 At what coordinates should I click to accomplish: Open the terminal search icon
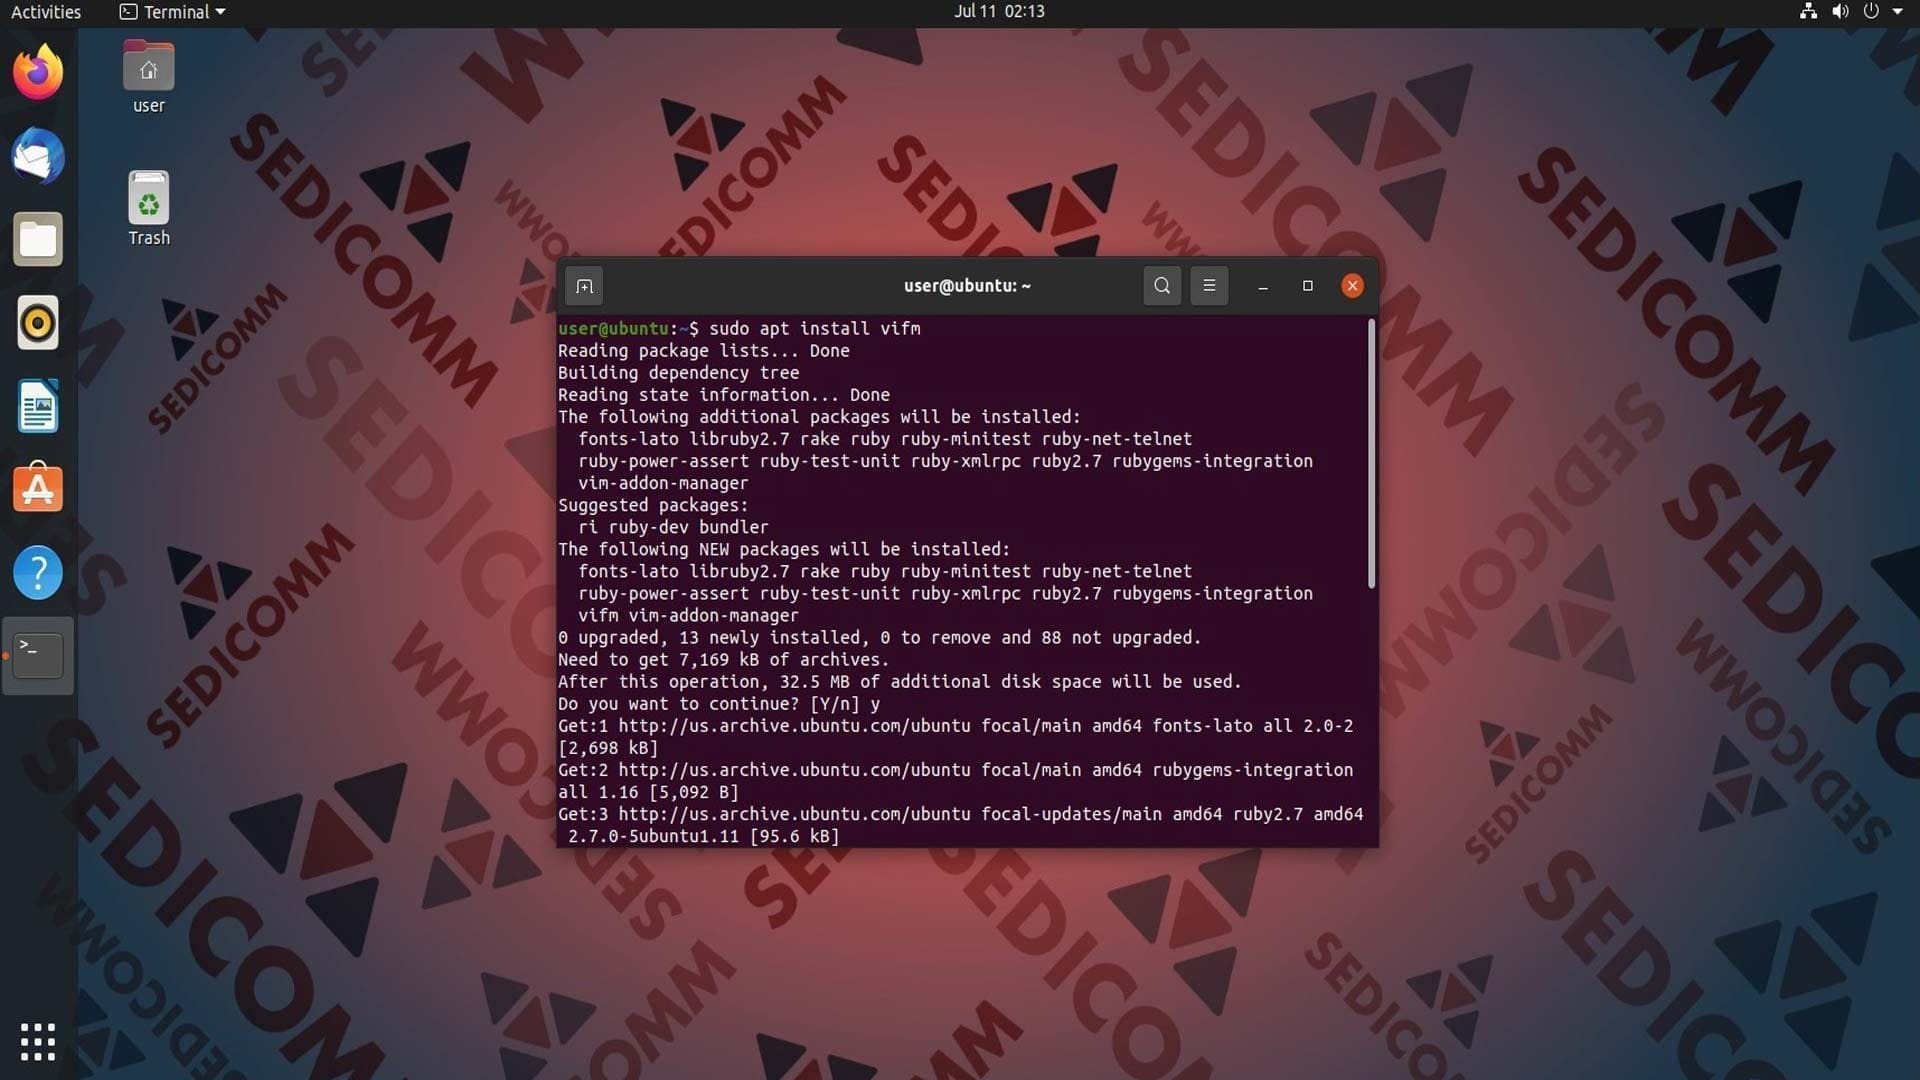[1161, 286]
